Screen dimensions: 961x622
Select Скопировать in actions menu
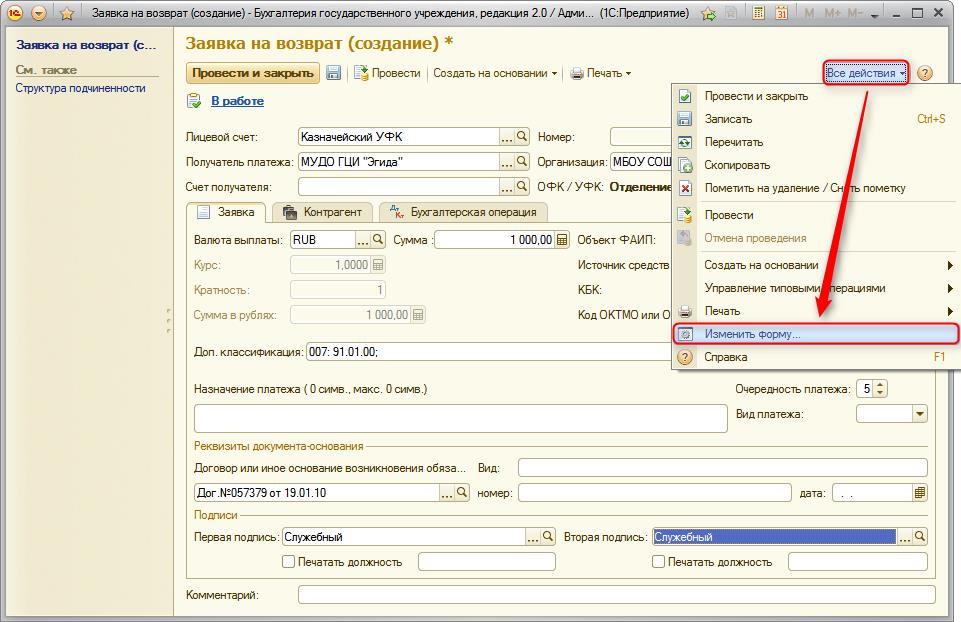tap(816, 165)
